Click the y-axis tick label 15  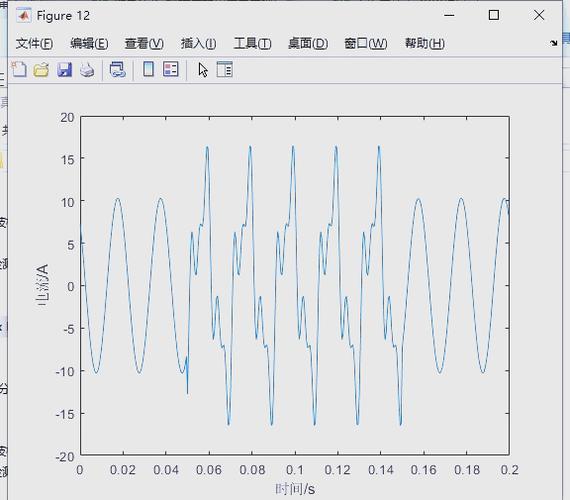coord(68,160)
